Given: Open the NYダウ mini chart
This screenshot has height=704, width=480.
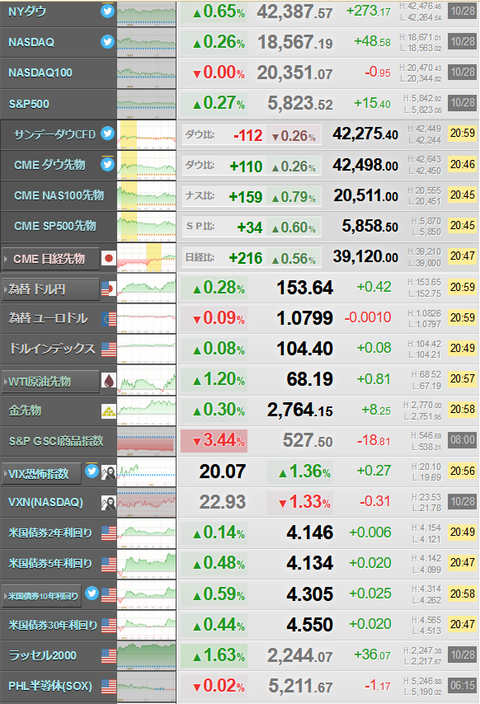Looking at the screenshot, I should click(x=146, y=12).
